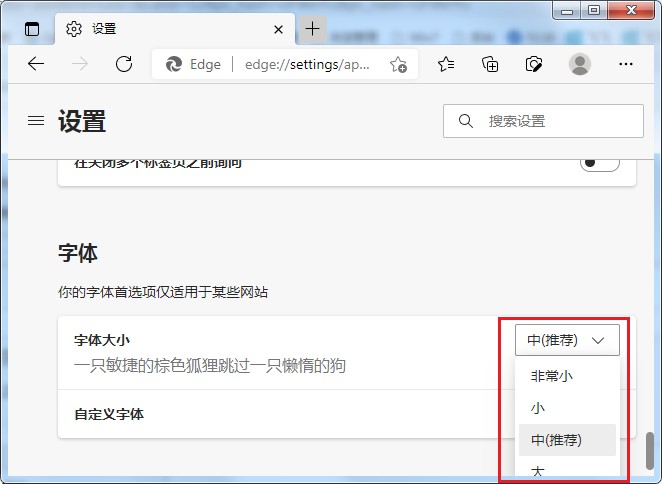Select 小 font size option
Viewport: 662px width, 484px height.
click(x=538, y=408)
